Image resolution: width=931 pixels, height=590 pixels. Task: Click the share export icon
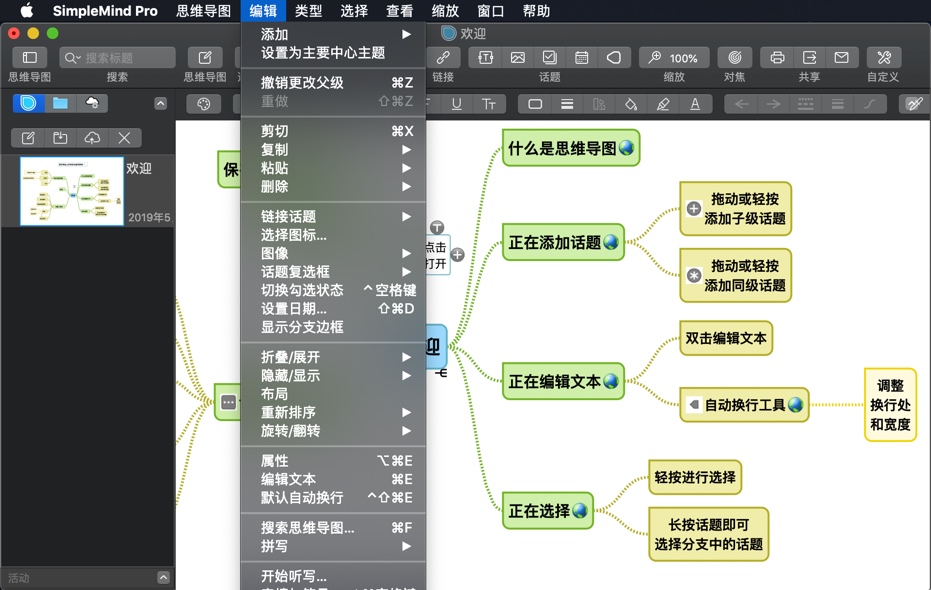tap(809, 58)
